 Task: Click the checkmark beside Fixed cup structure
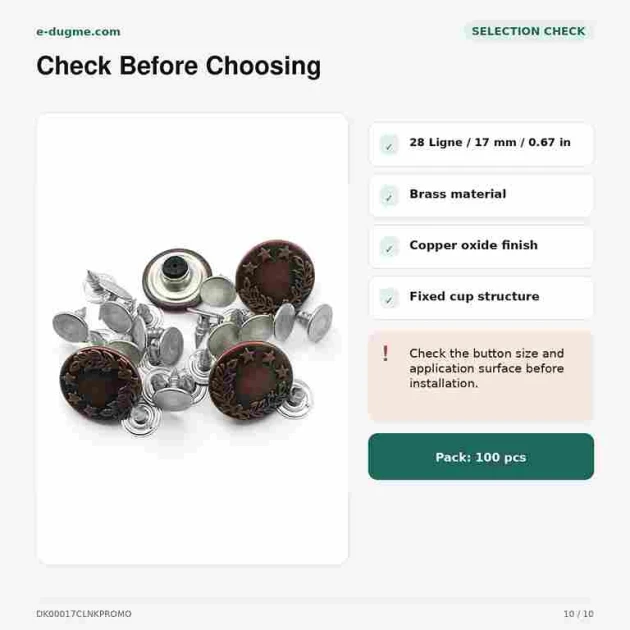click(x=389, y=299)
